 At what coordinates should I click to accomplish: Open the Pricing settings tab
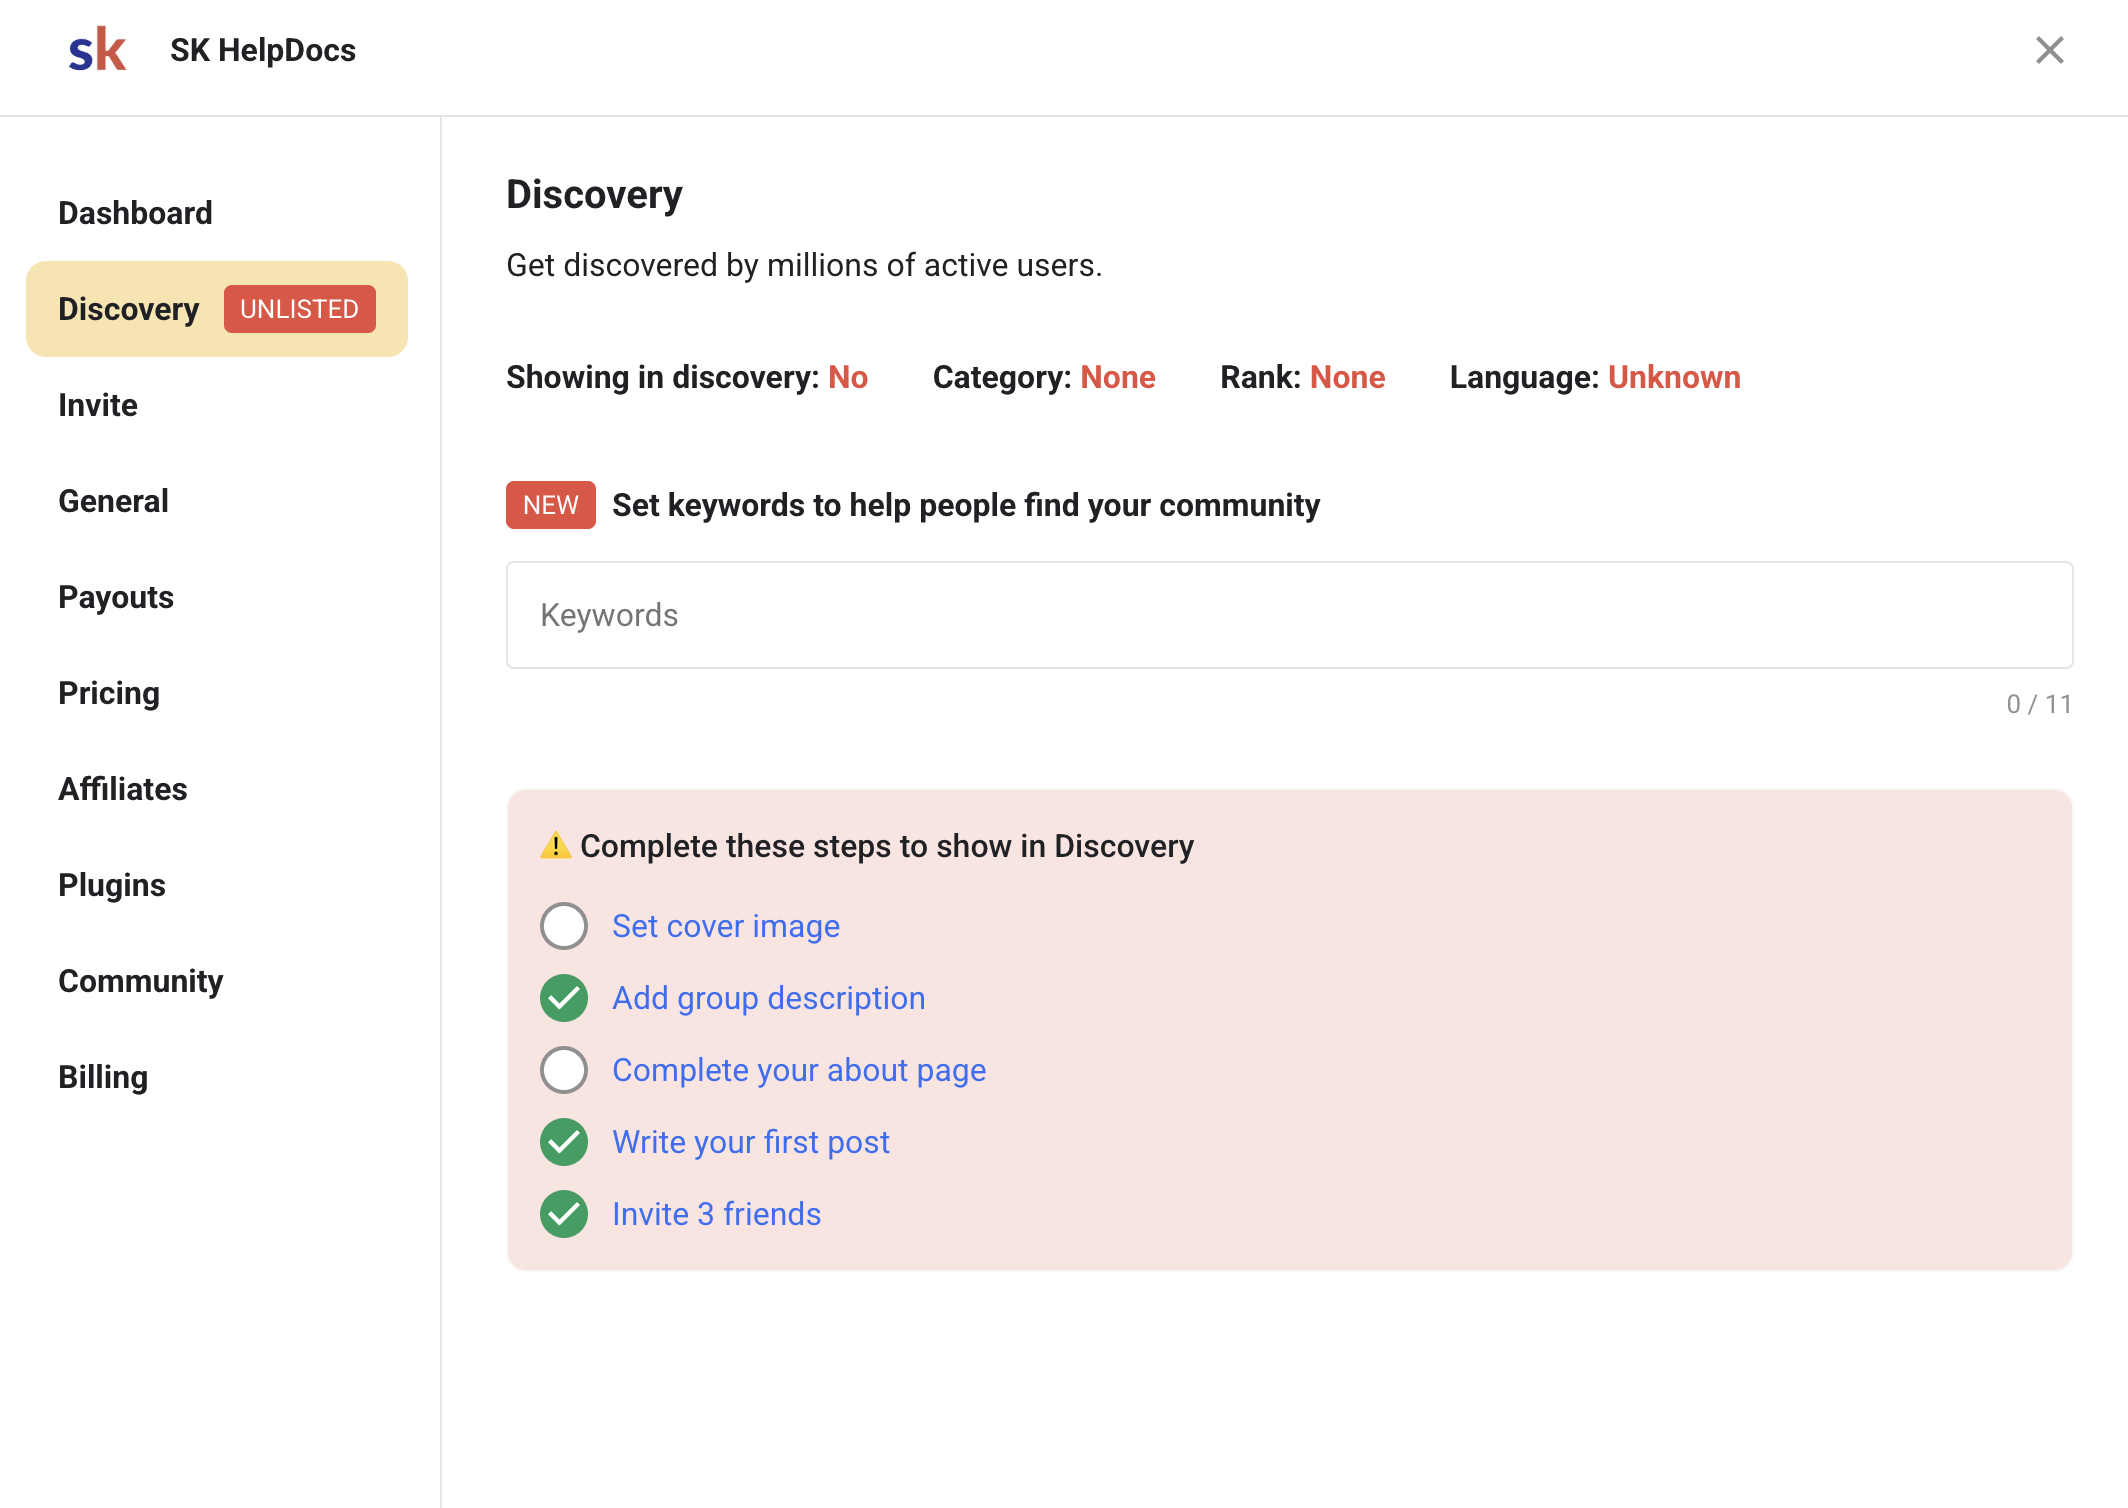(109, 693)
